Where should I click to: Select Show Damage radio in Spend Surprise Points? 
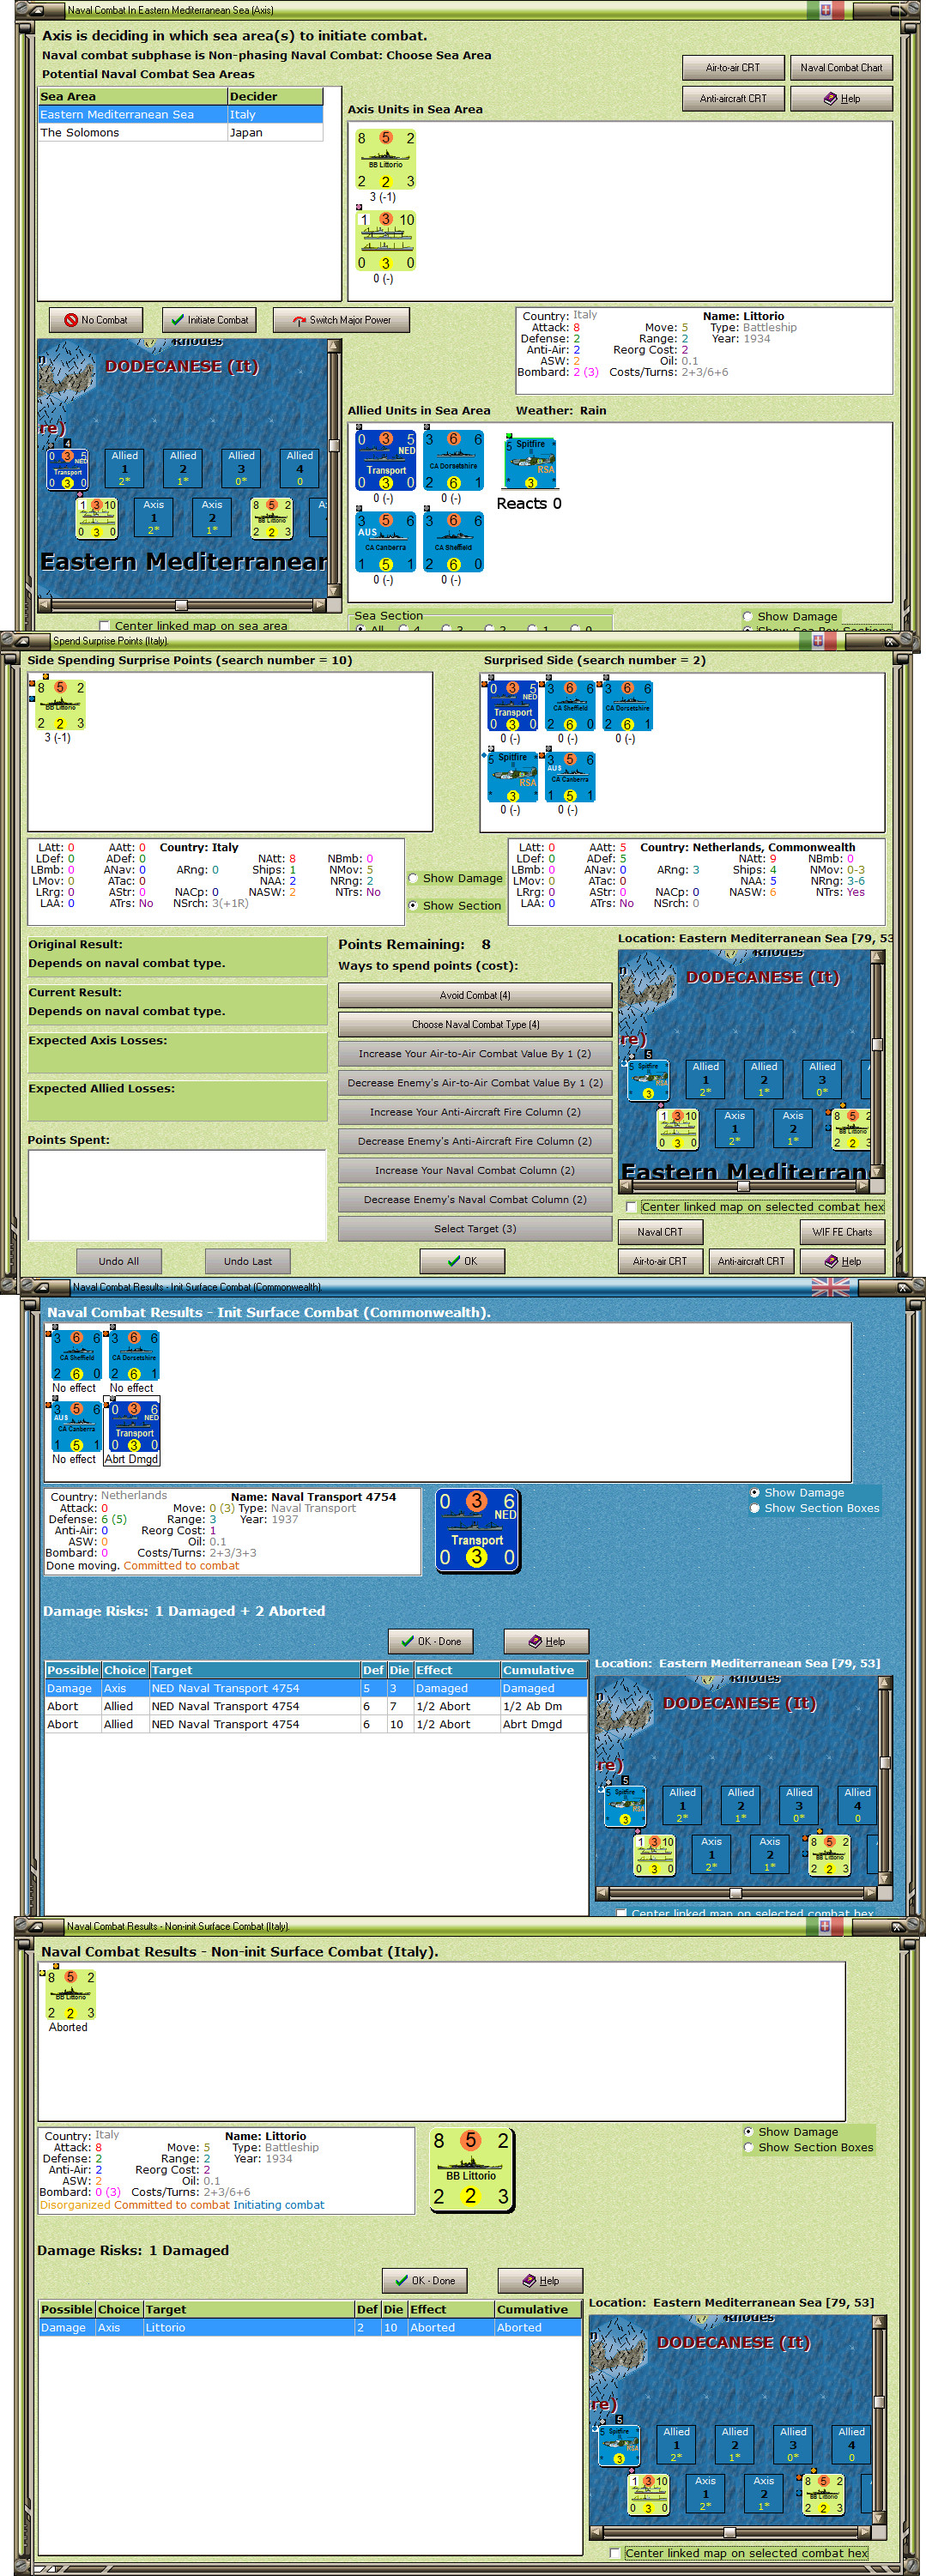point(413,878)
